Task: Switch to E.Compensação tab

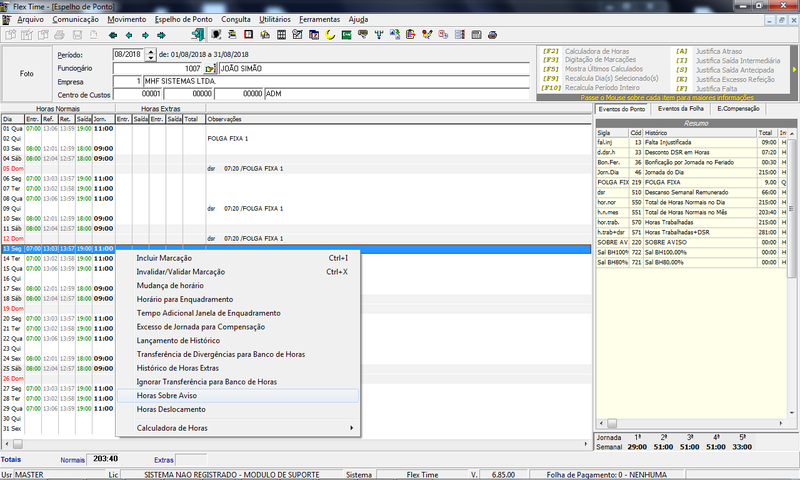Action: (738, 109)
